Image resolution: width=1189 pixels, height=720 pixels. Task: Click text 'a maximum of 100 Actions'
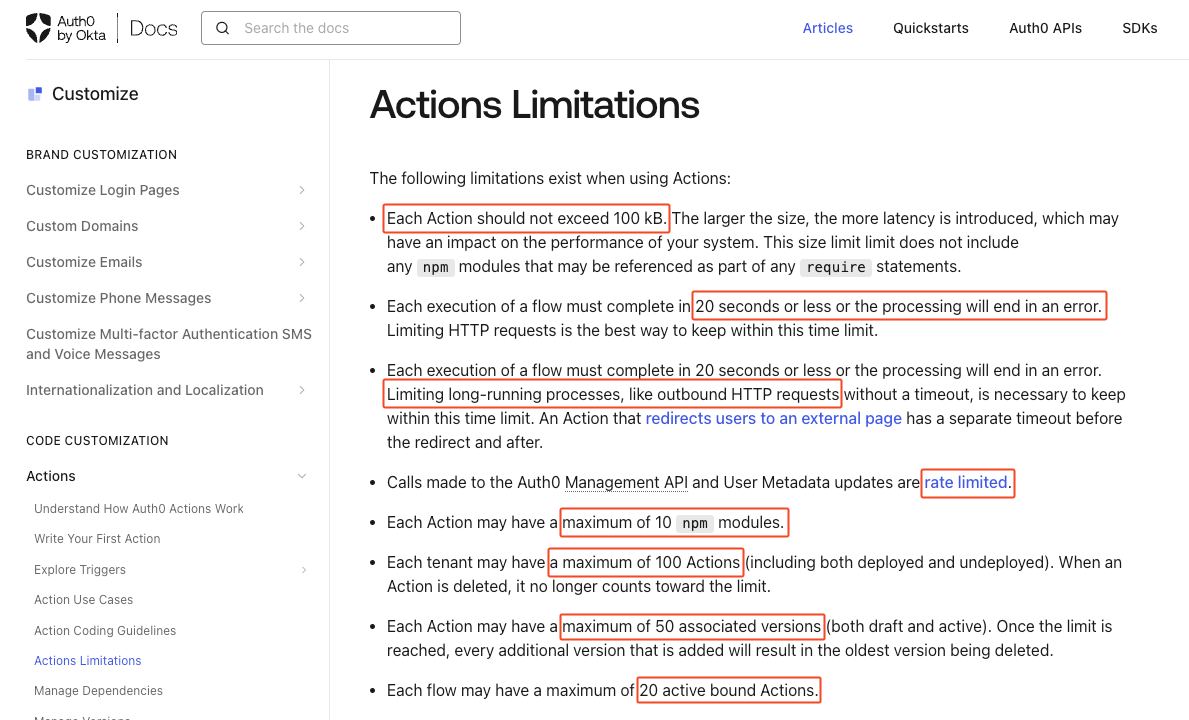coord(645,562)
